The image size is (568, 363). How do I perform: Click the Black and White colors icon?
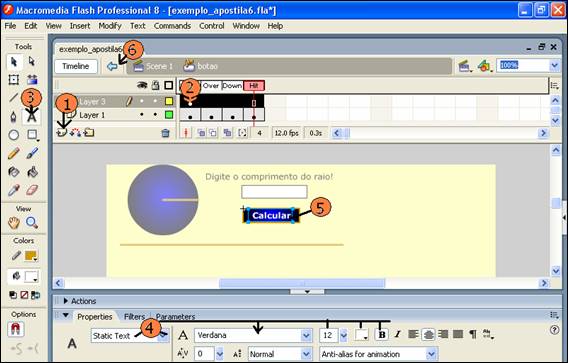point(13,295)
